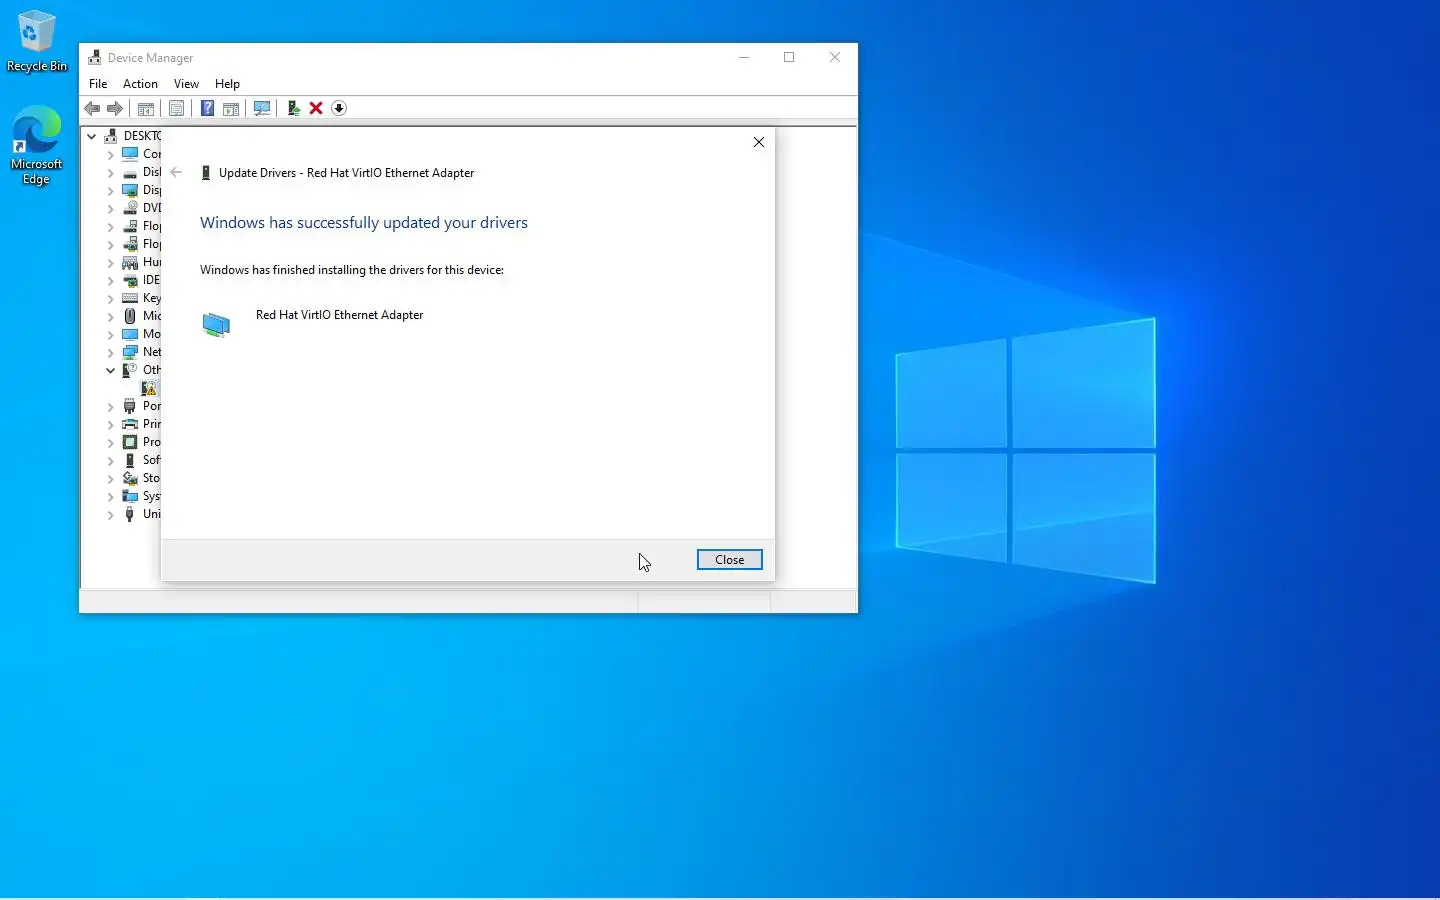Expand the Universal Serial Bus controllers chevron

pos(111,515)
